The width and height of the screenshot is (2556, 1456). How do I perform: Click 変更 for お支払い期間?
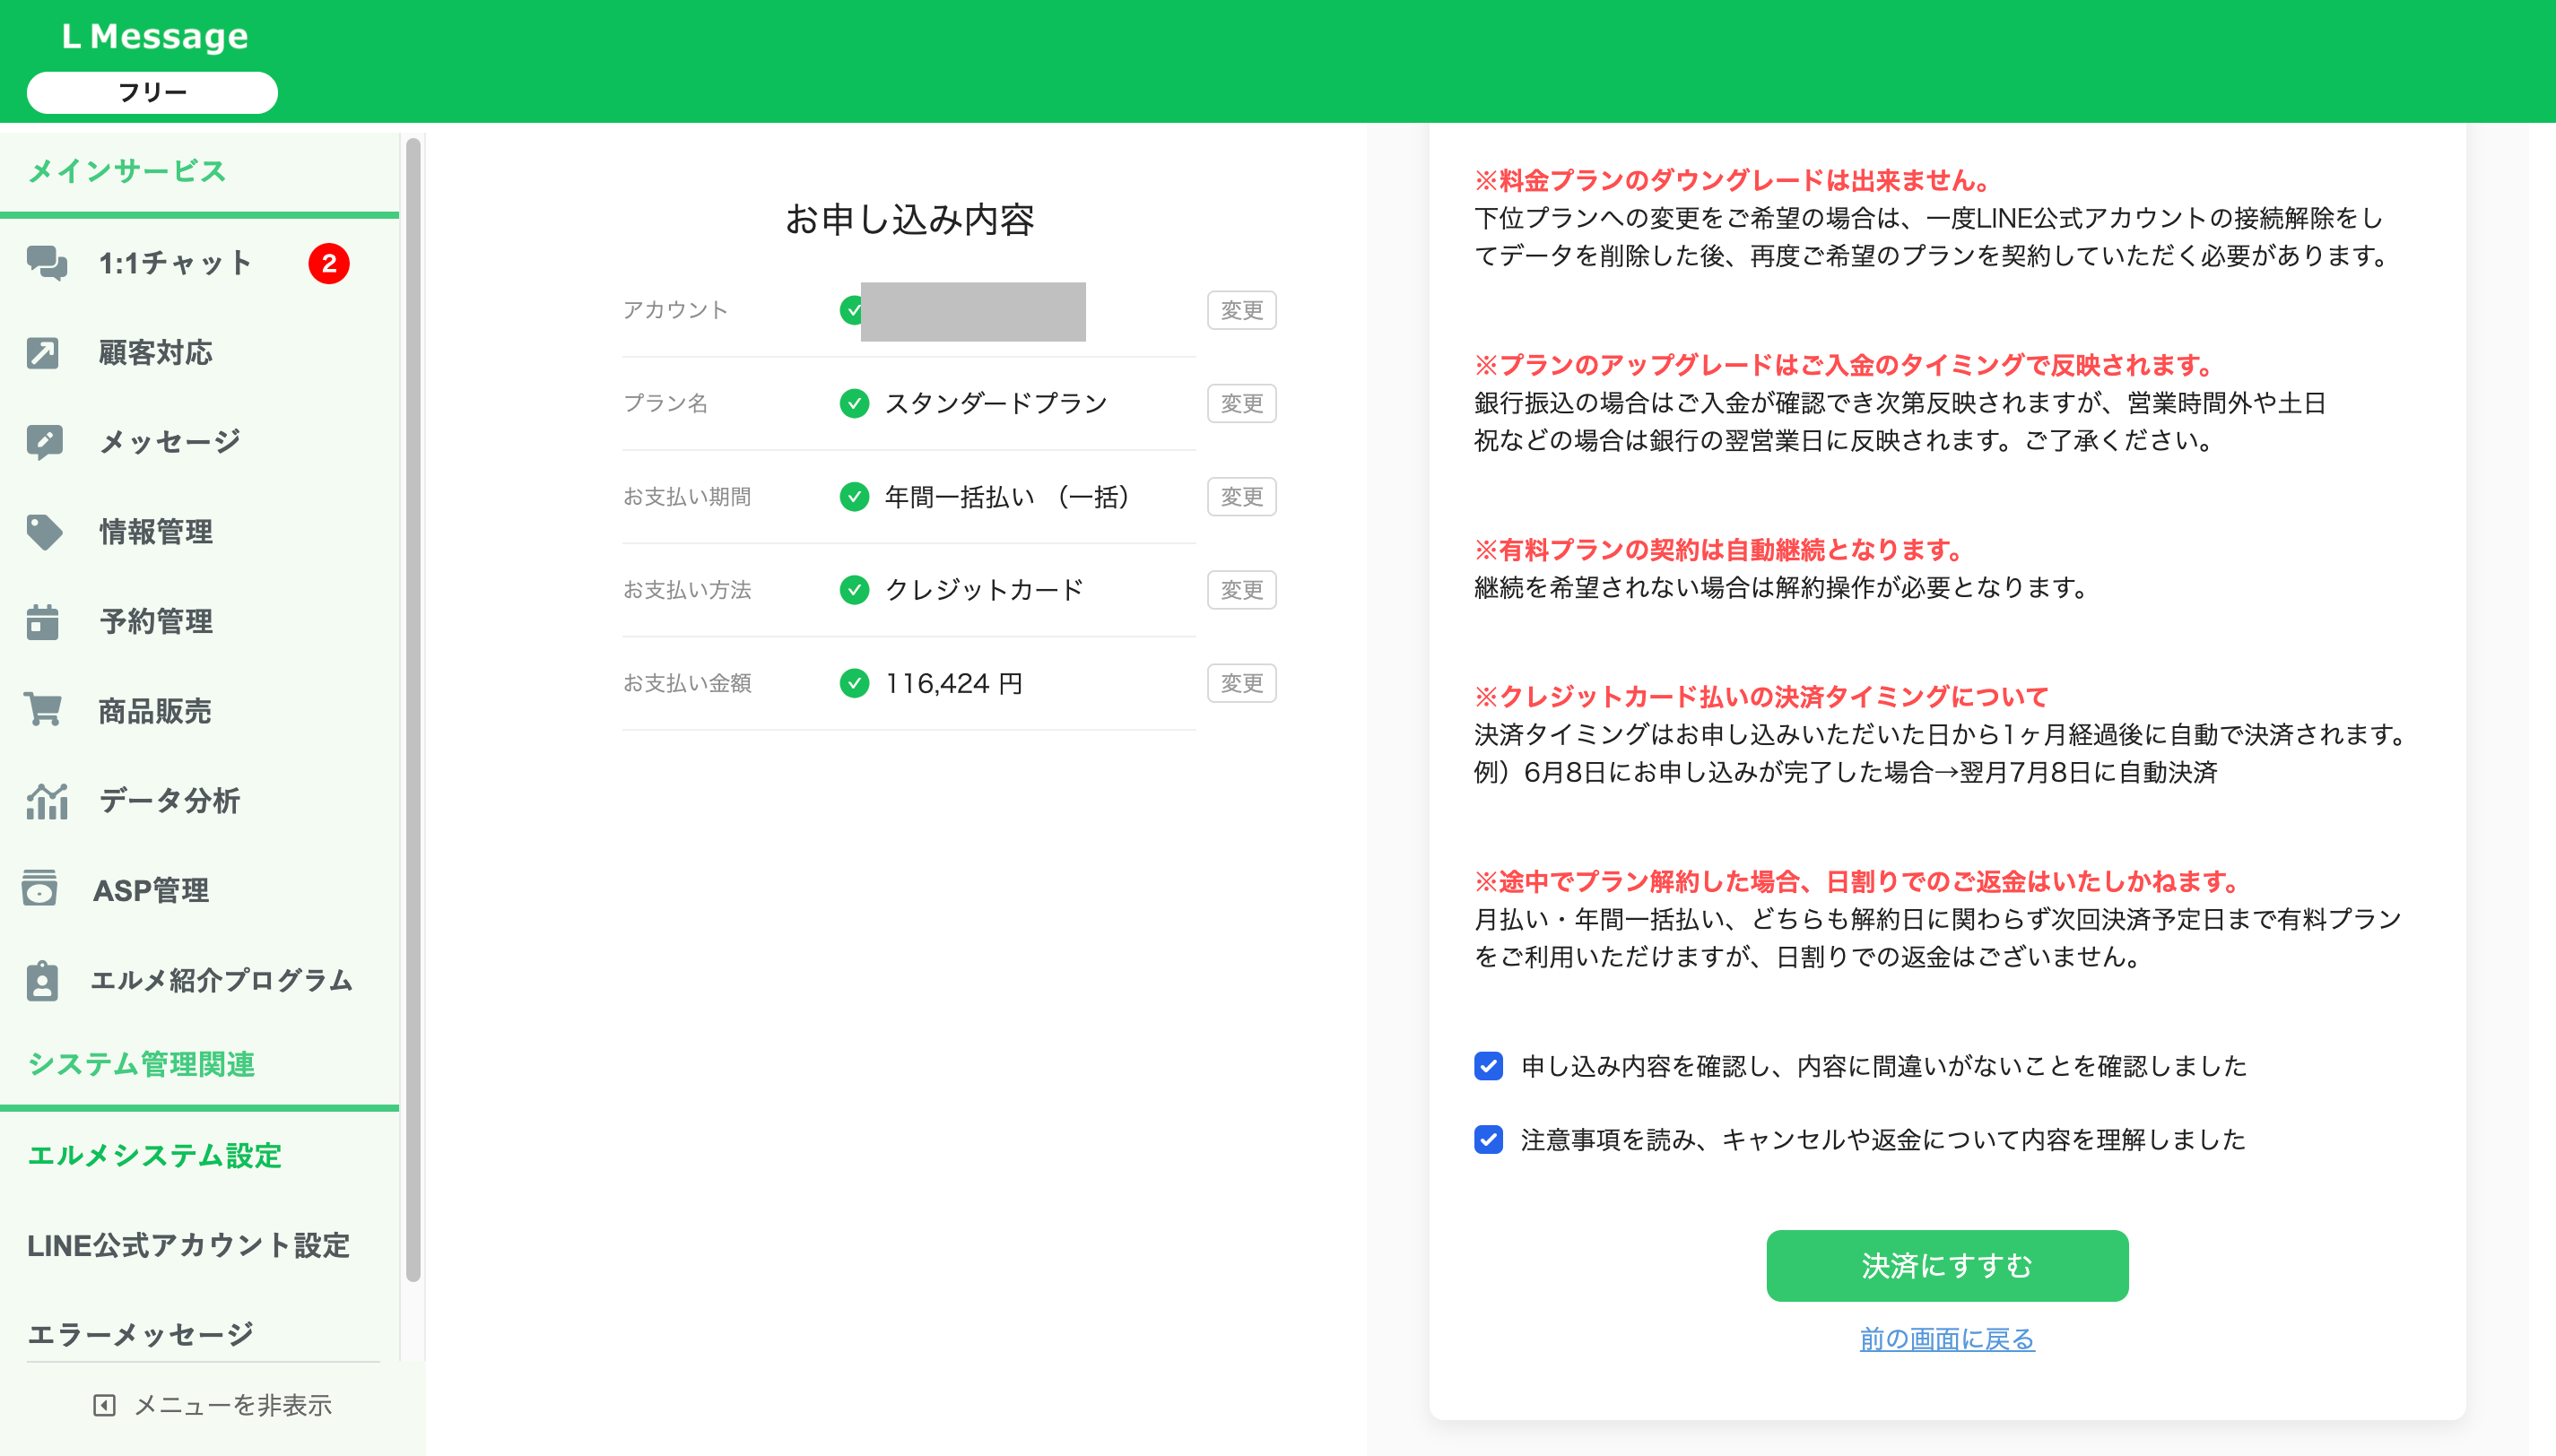coord(1241,497)
